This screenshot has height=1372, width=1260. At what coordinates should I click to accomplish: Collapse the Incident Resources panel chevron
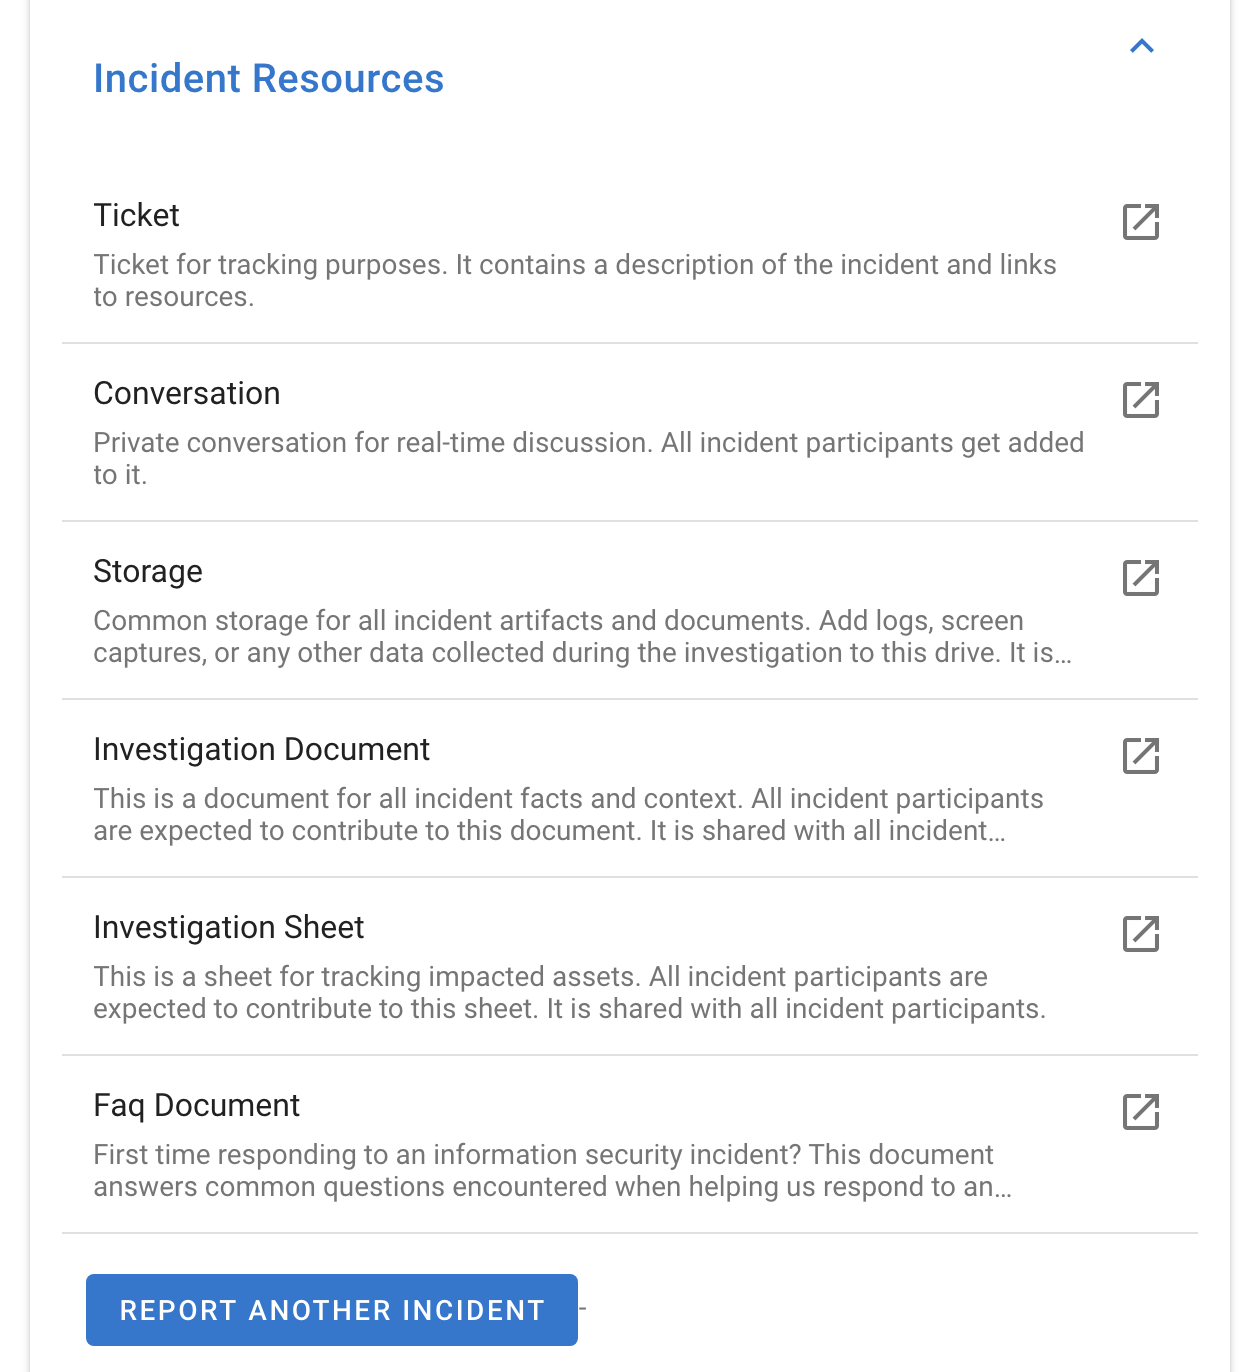click(1142, 46)
